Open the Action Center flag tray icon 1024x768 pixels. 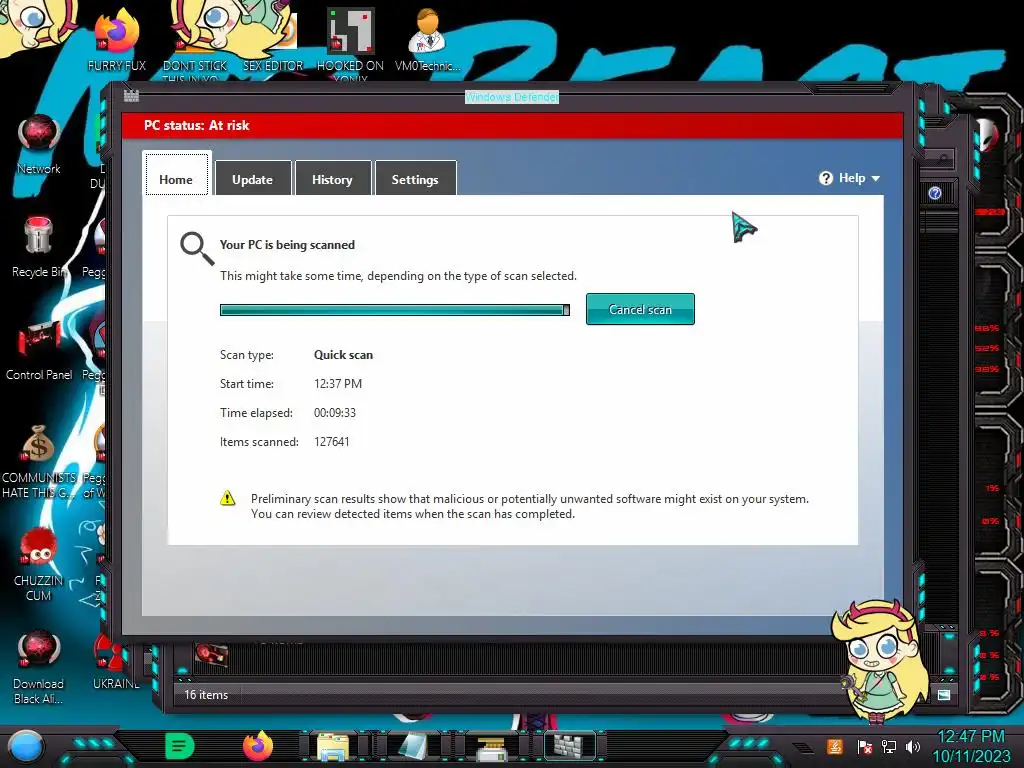pyautogui.click(x=865, y=746)
